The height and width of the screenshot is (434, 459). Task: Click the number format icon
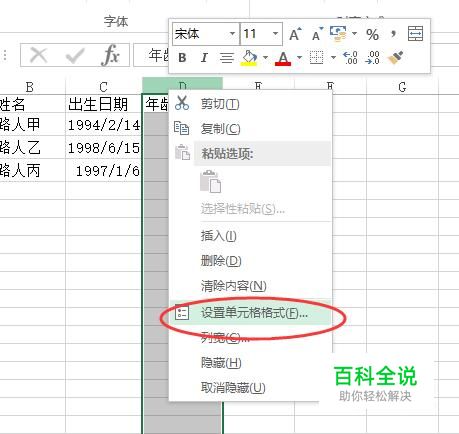pos(338,34)
